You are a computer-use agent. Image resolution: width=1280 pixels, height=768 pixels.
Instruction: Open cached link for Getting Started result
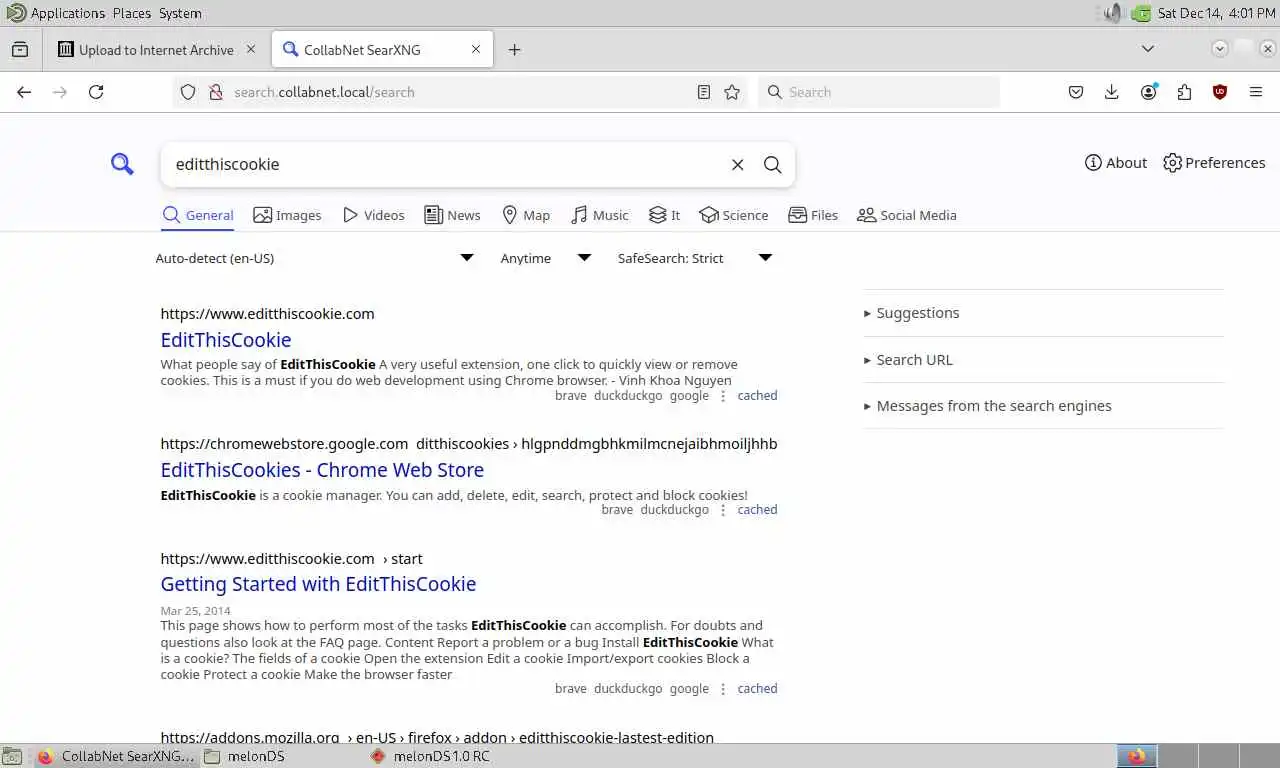coord(757,689)
